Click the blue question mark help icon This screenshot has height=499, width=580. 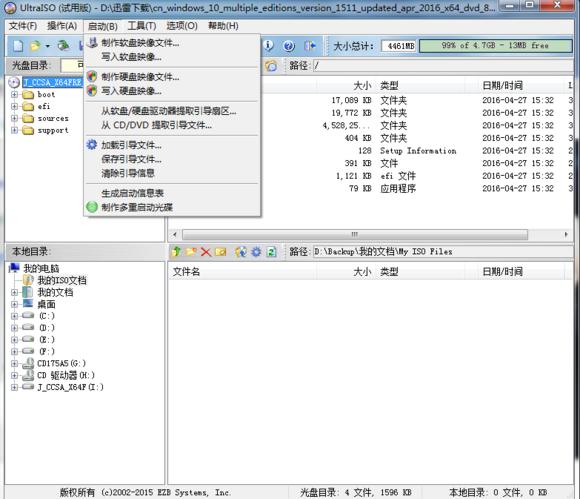pos(289,46)
